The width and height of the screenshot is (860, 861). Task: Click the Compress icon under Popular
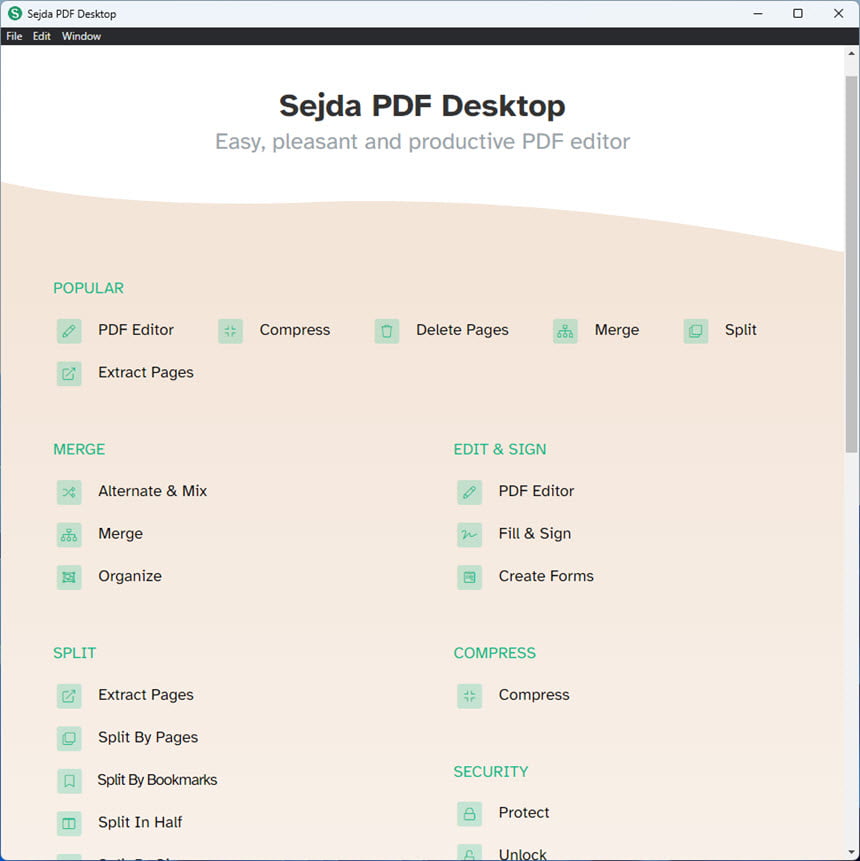230,331
